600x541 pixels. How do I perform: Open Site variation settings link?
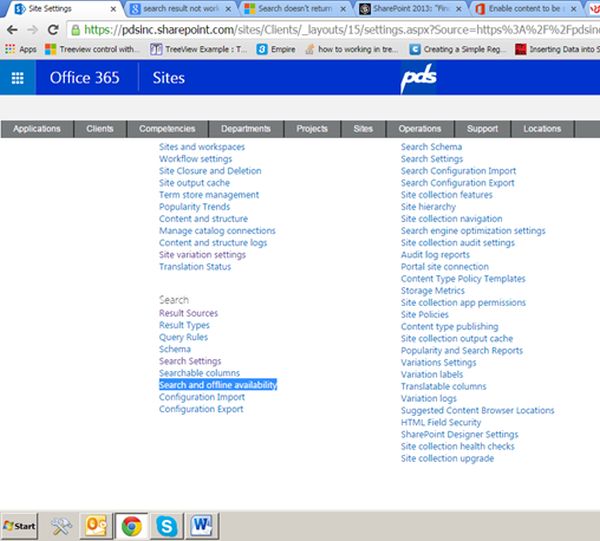(202, 255)
